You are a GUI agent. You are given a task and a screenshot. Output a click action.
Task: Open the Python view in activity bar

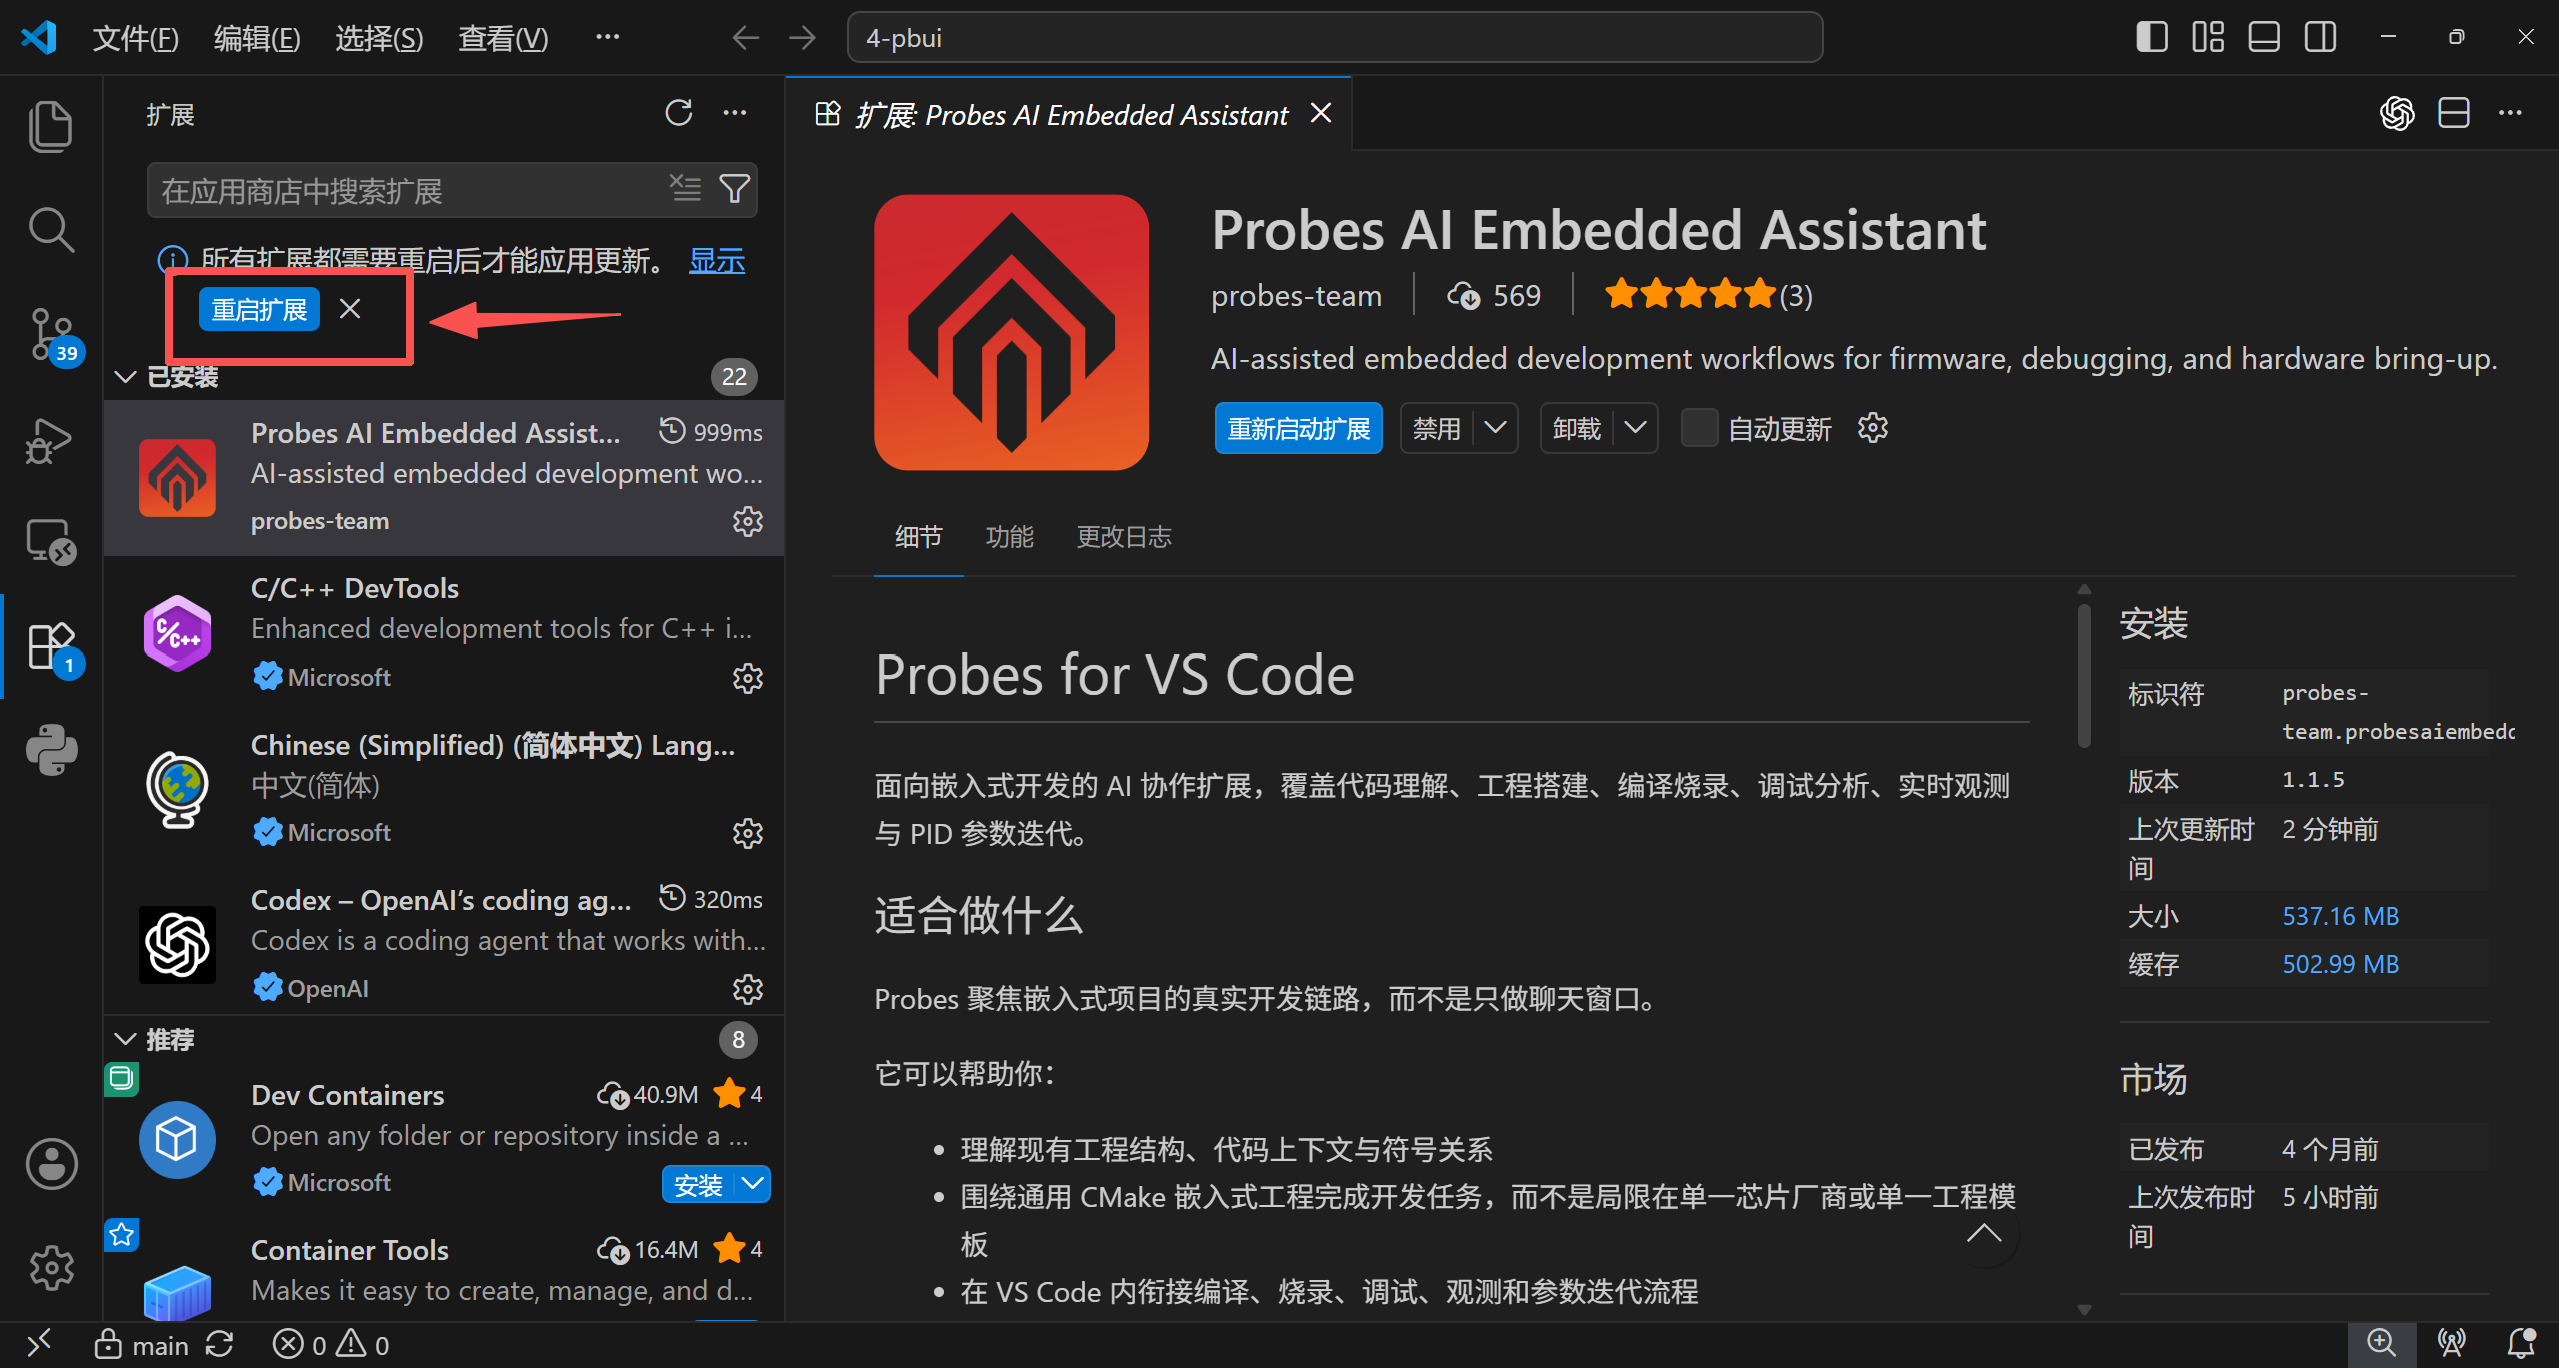(x=51, y=750)
